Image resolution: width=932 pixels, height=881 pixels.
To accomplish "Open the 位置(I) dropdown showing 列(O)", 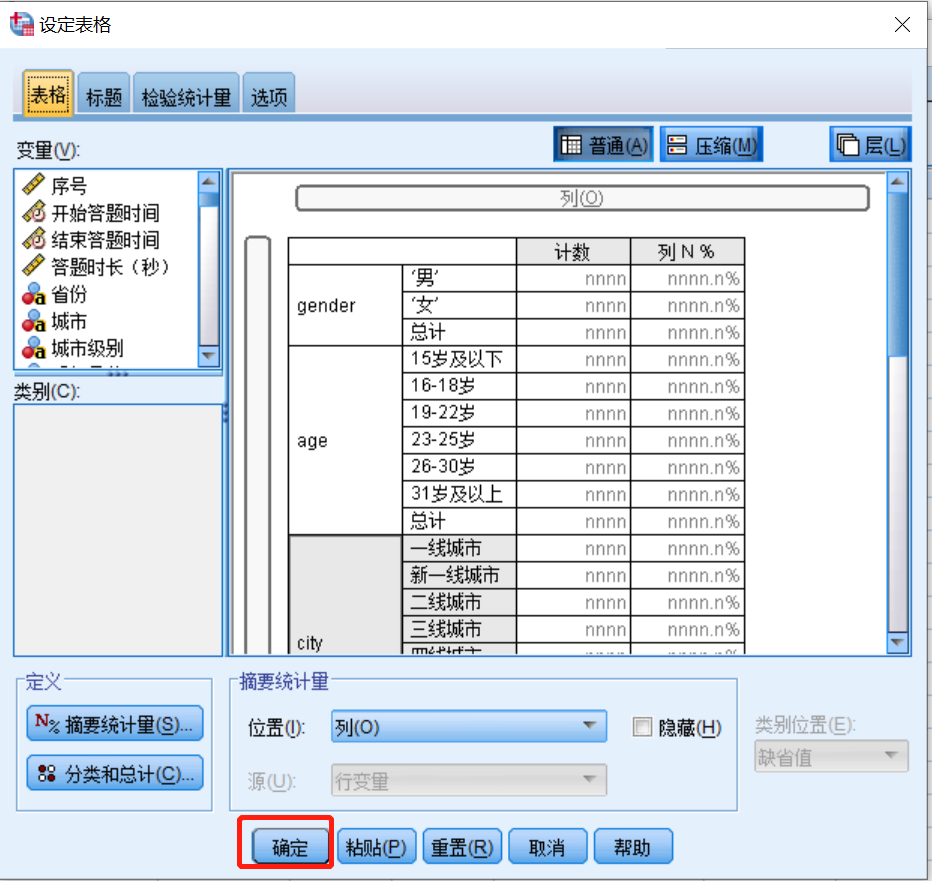I will (x=469, y=726).
